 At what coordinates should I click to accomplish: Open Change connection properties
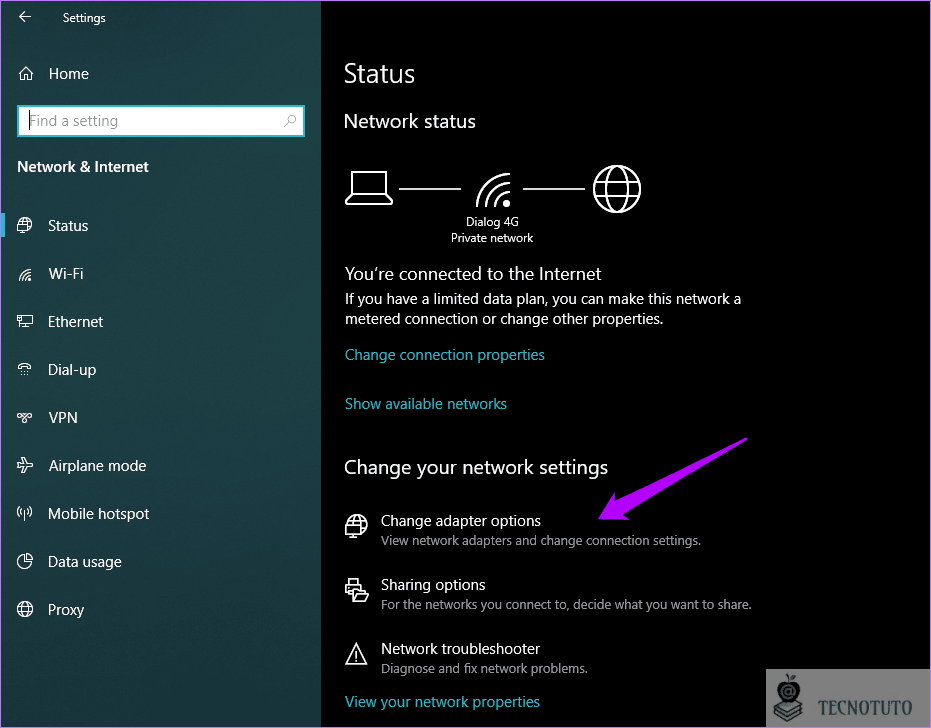444,354
